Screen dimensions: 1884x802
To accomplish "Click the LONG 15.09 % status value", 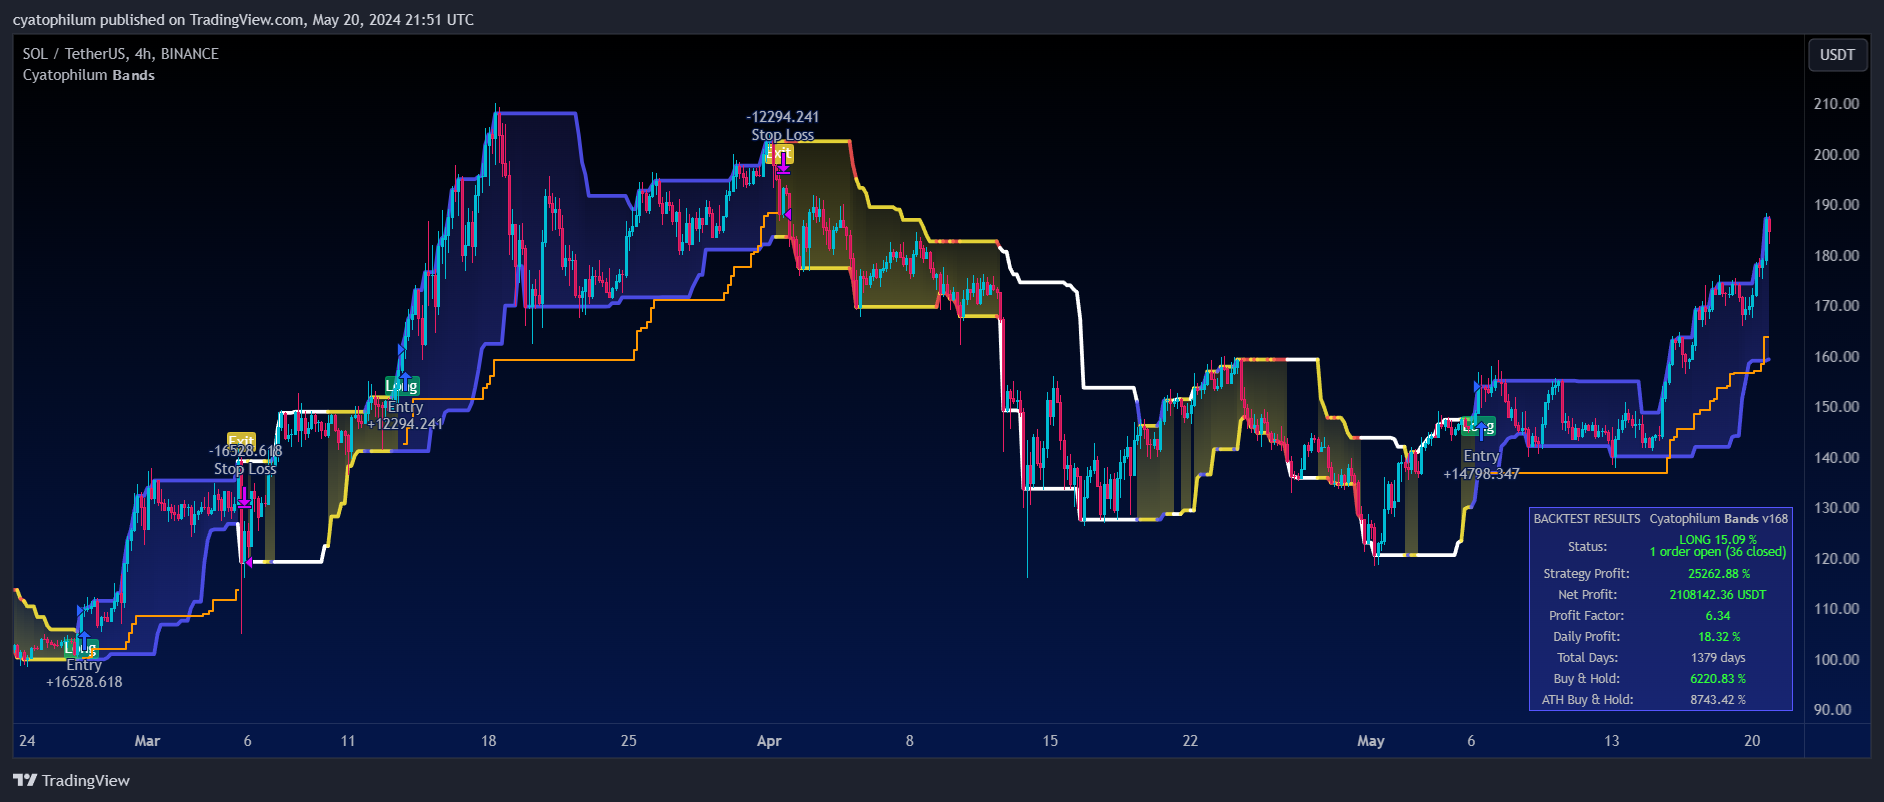I will [1718, 540].
